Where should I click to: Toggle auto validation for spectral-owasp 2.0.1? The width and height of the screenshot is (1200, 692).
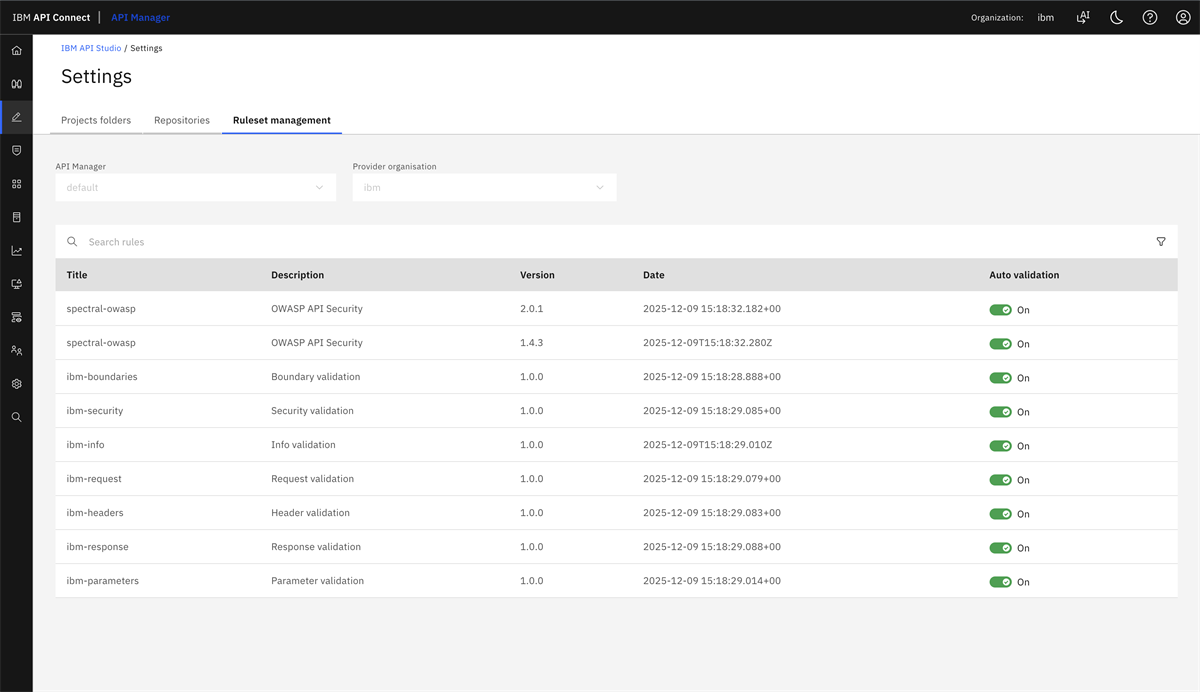point(1000,310)
